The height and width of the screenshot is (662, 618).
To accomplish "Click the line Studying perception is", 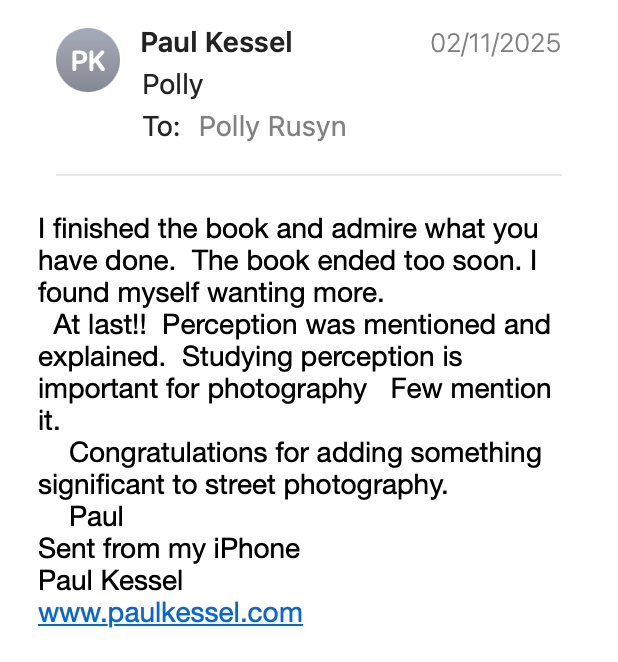I will (x=322, y=358).
